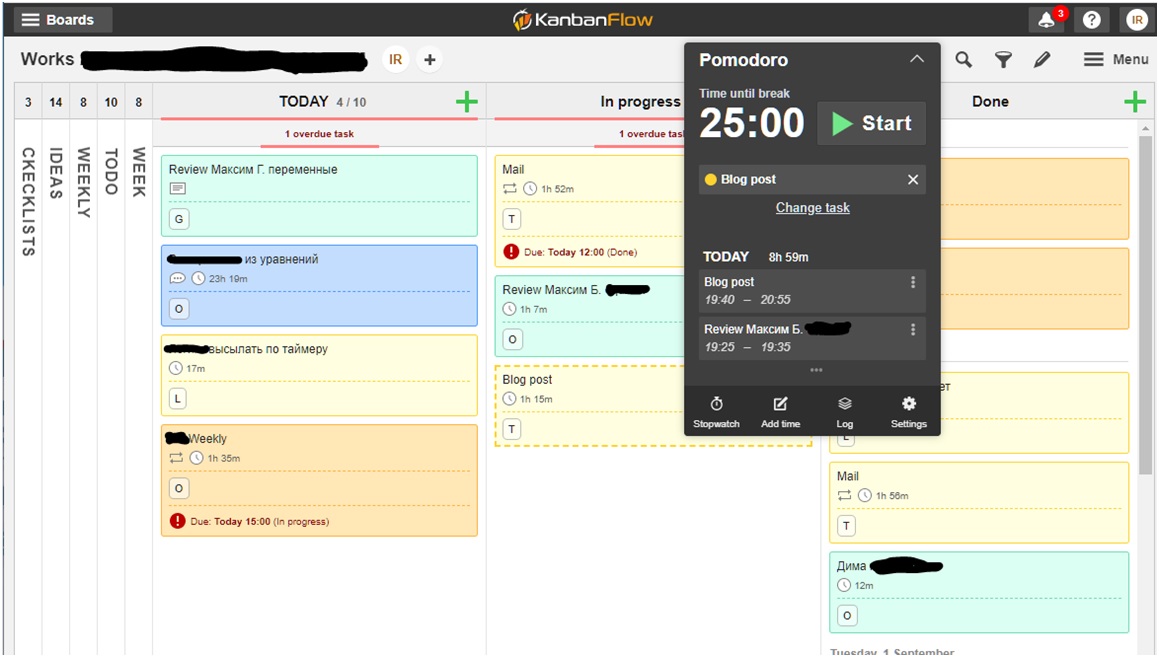Image resolution: width=1159 pixels, height=657 pixels.
Task: Click the Done column header
Action: pos(990,102)
